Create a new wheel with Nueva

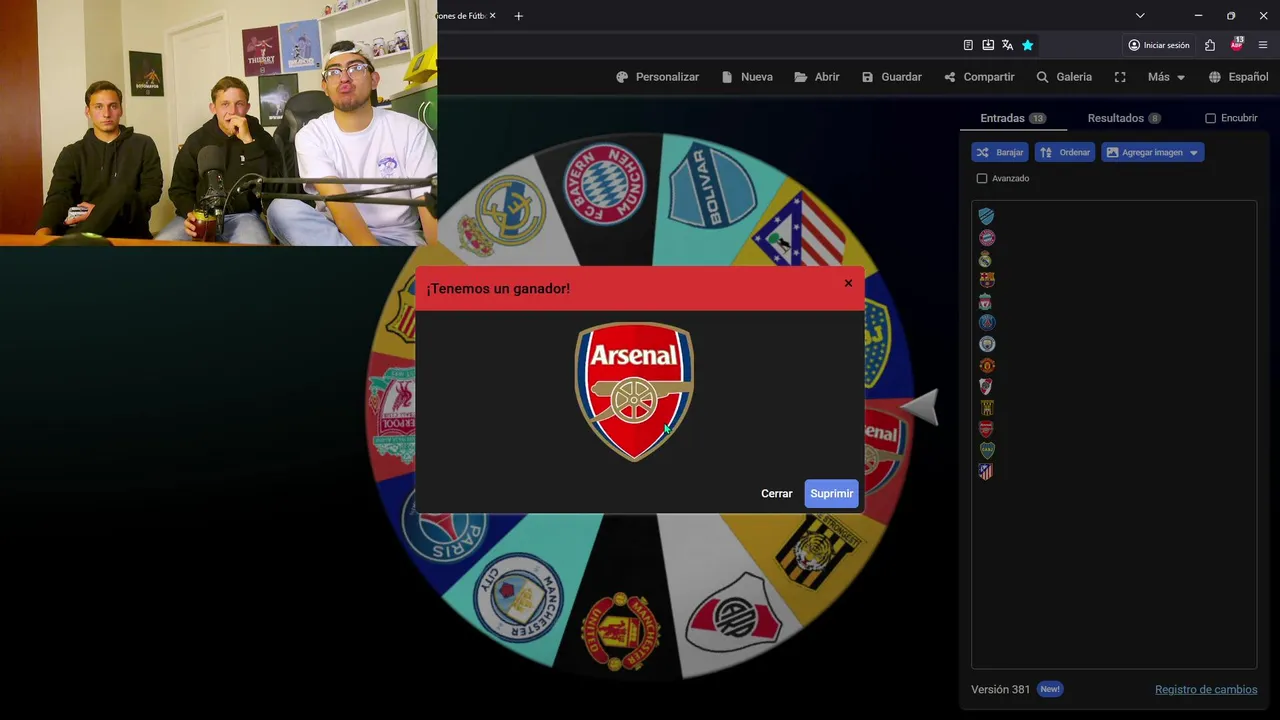tap(747, 77)
